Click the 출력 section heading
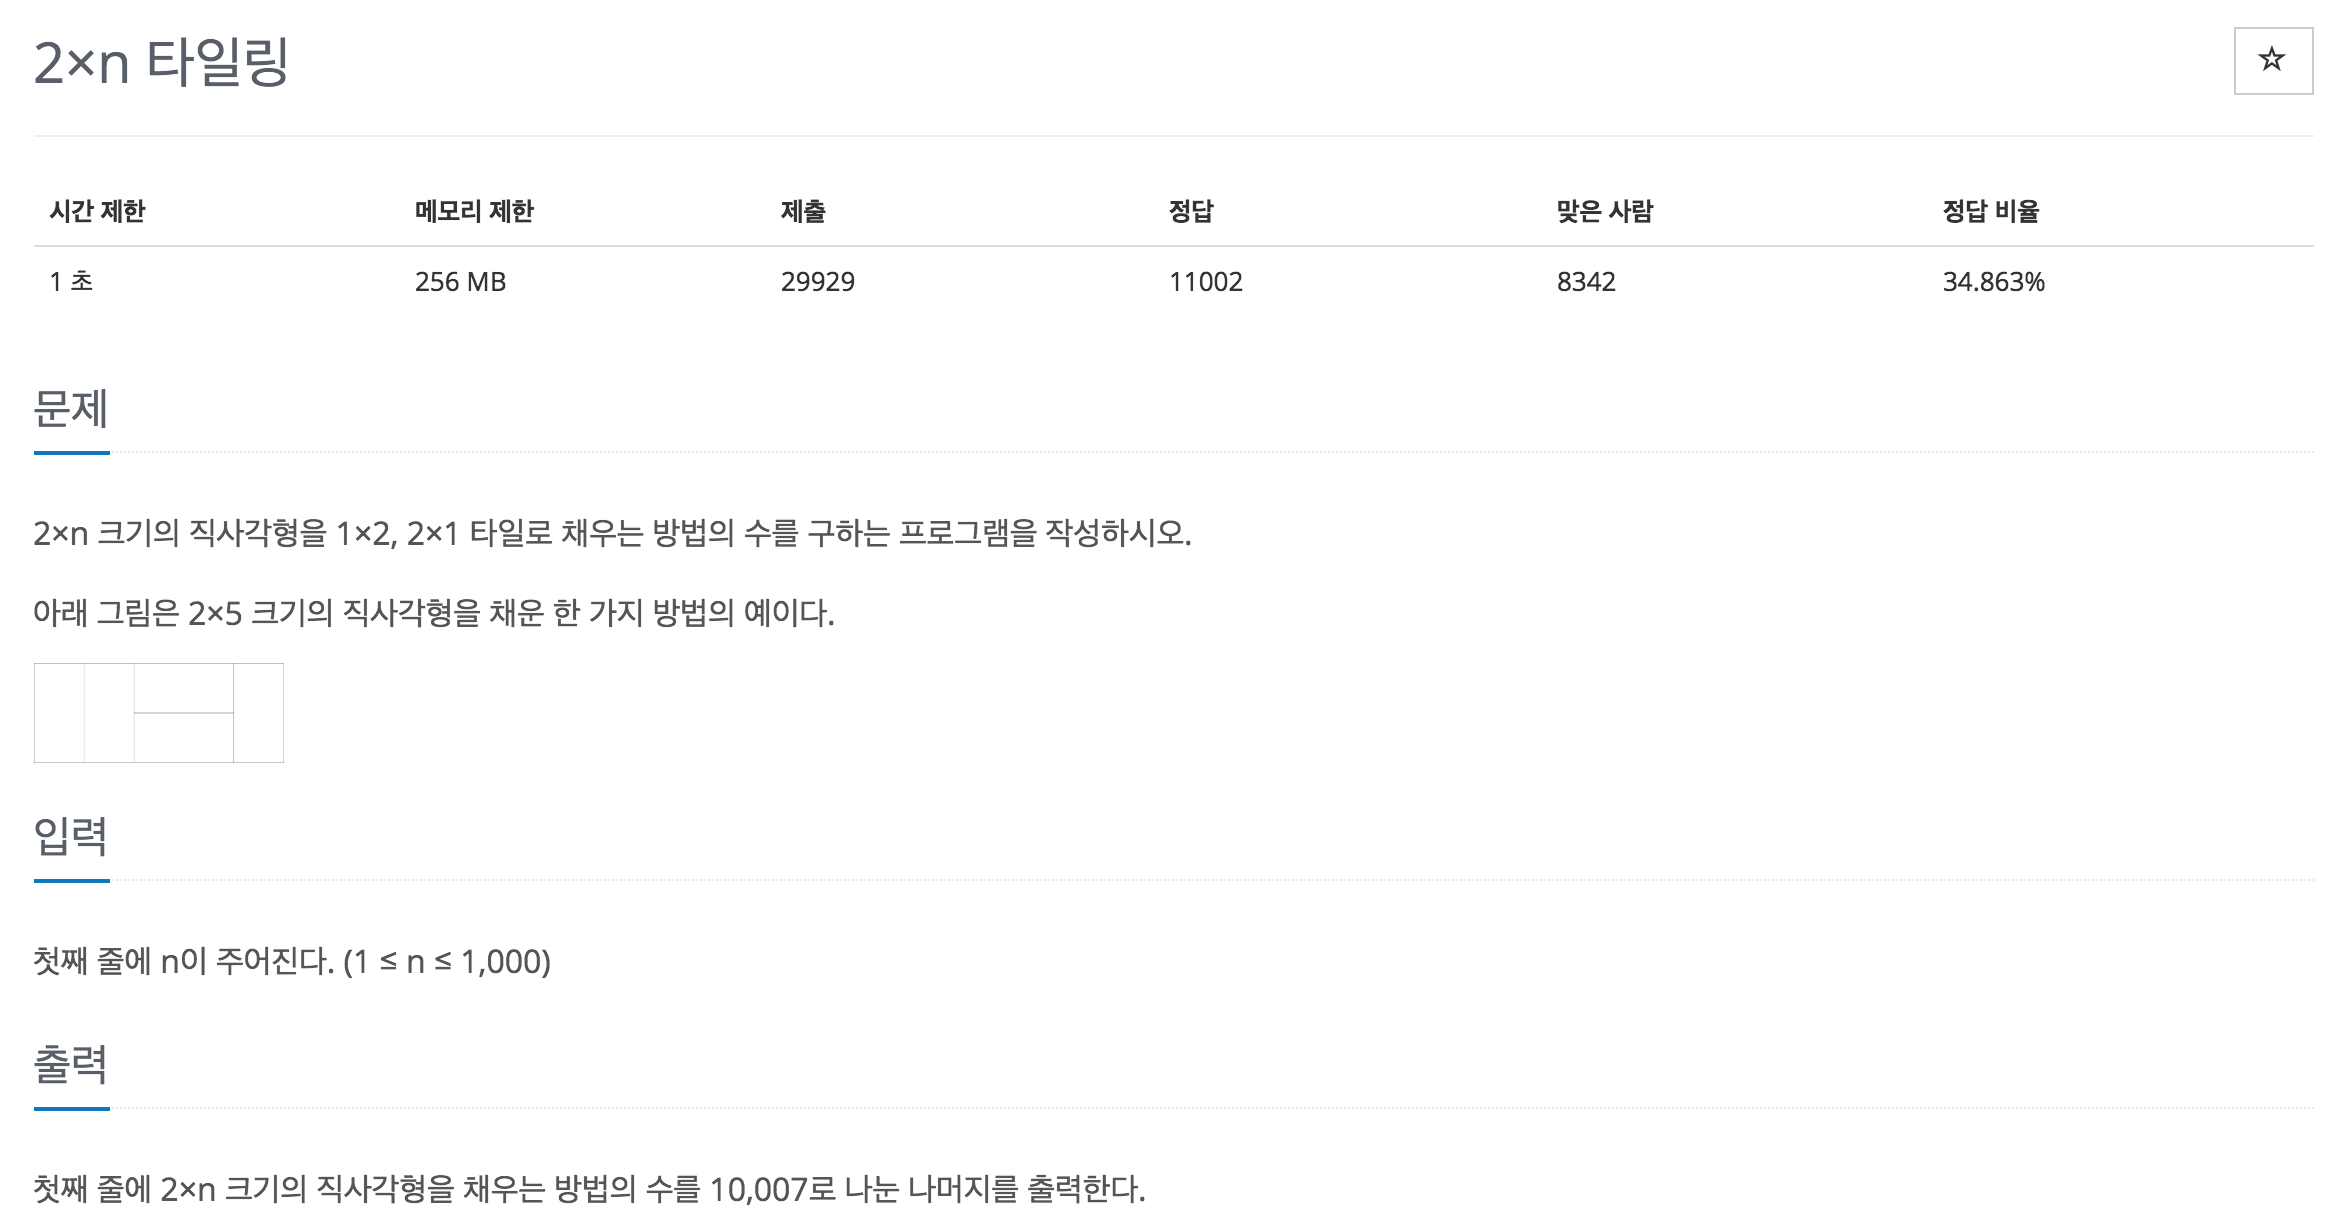Screen dimensions: 2326x1226 (x=71, y=1064)
